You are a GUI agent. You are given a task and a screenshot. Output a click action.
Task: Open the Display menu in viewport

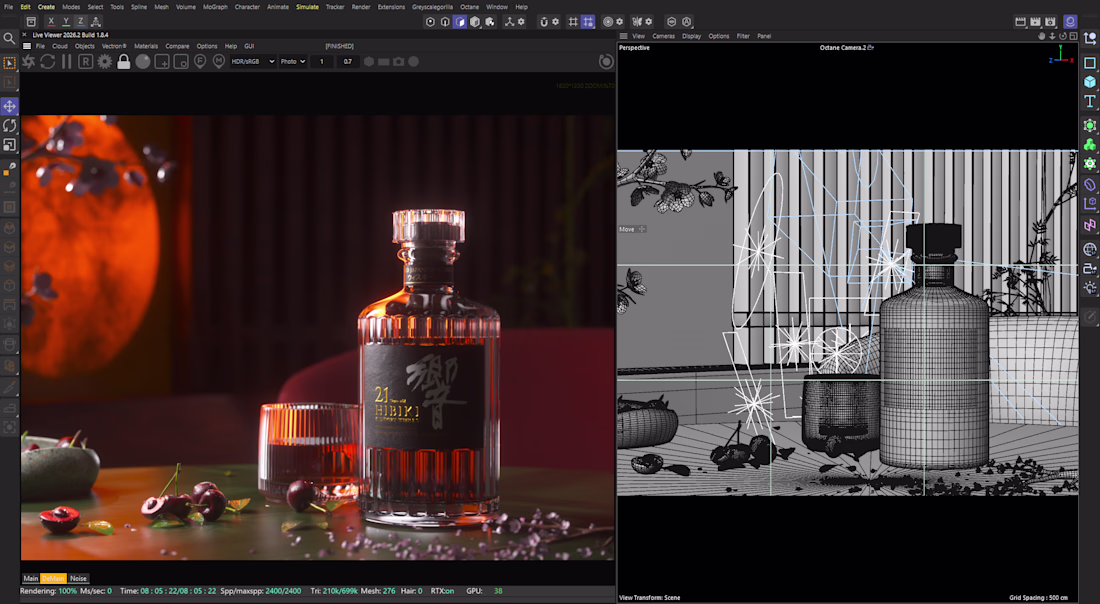coord(692,36)
